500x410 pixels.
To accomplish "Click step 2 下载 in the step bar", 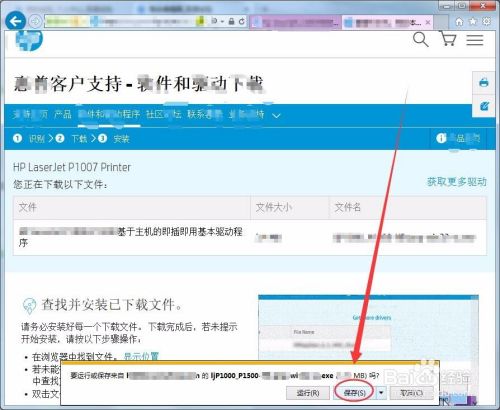I will (x=71, y=138).
